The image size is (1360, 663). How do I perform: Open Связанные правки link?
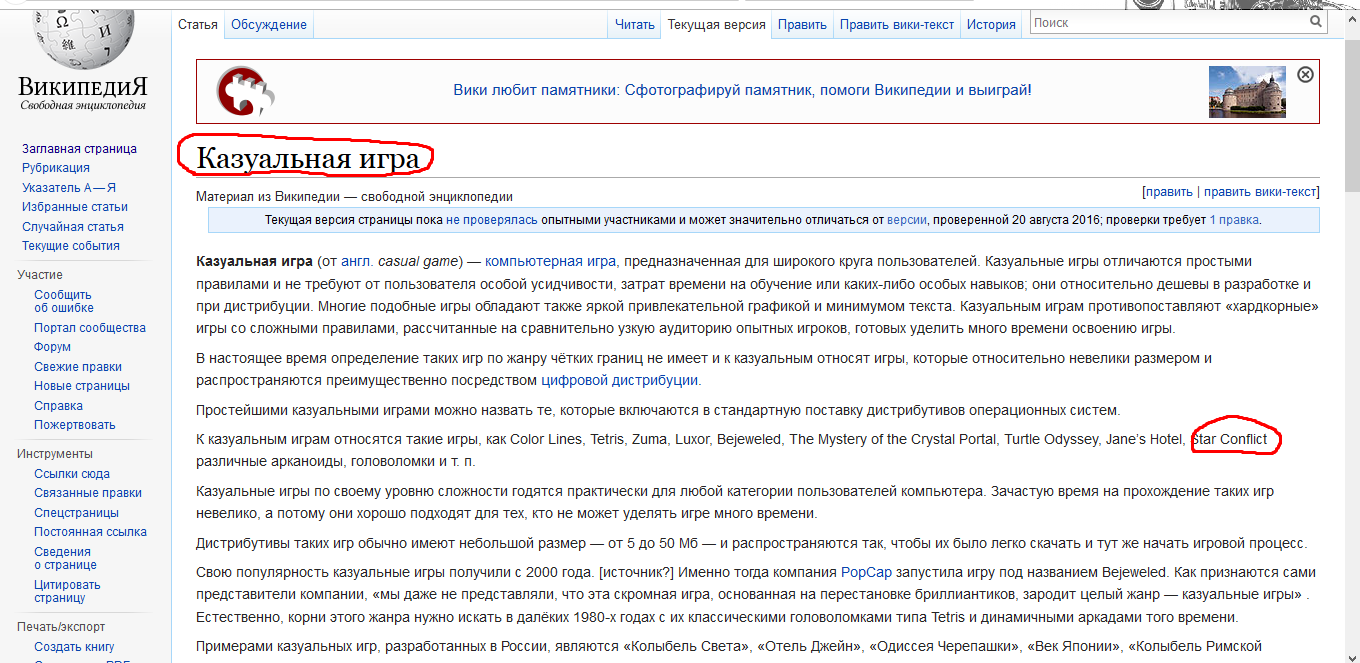pos(88,493)
